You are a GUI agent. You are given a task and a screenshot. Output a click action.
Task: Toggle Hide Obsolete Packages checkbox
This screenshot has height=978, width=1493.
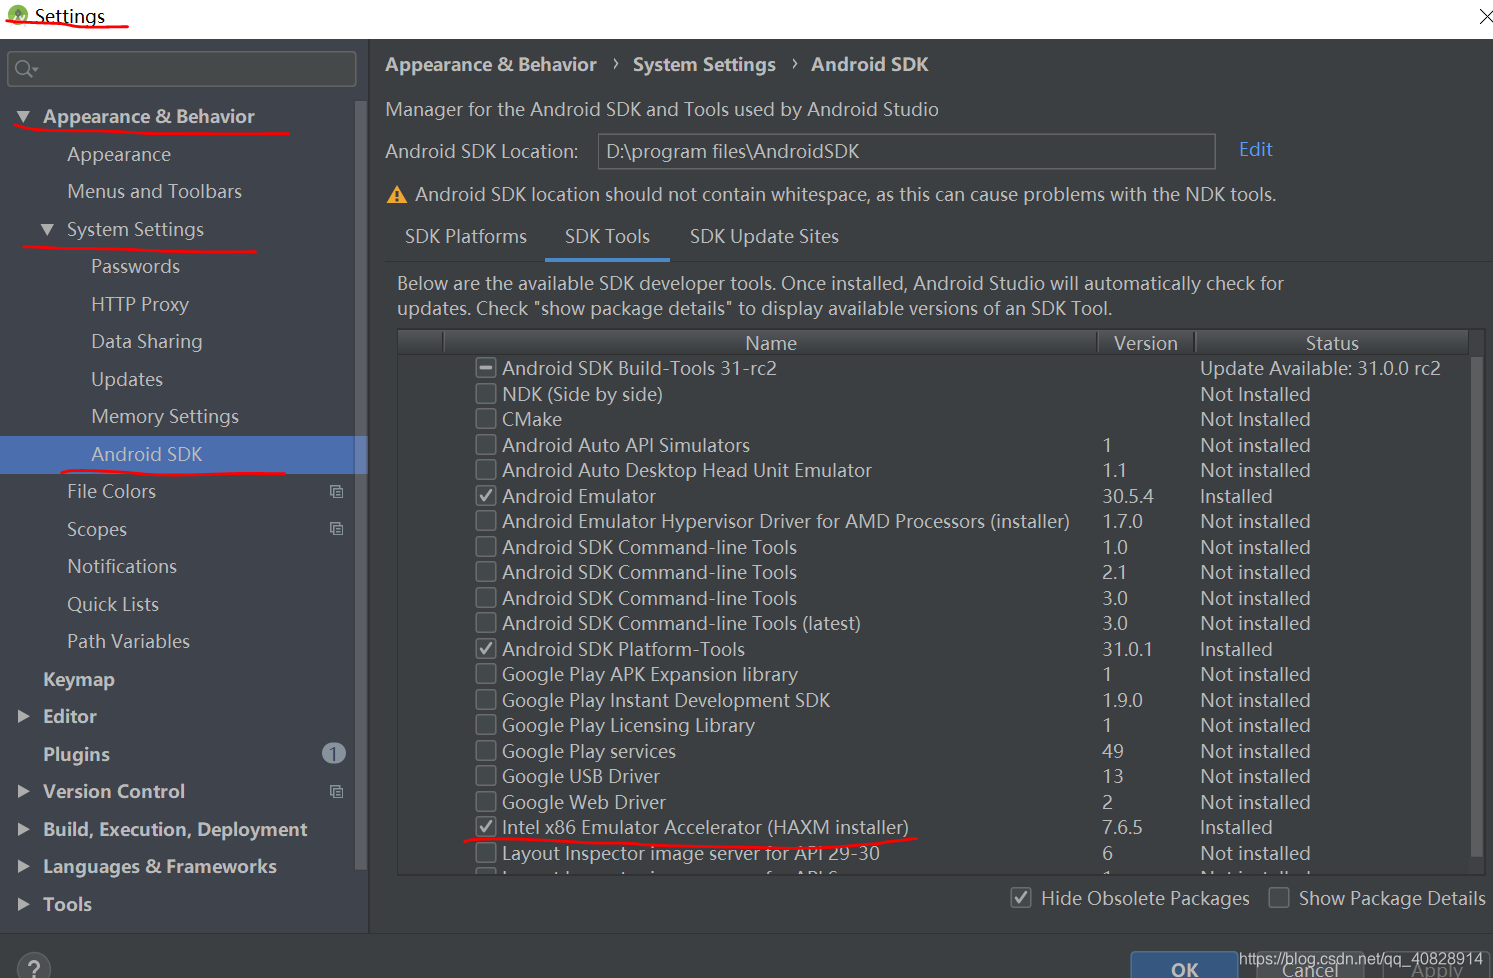coord(1021,898)
